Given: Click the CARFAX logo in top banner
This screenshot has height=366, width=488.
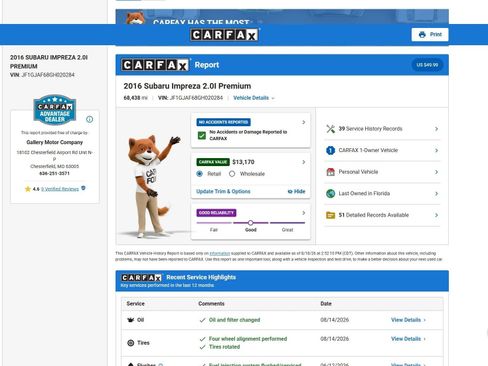Looking at the screenshot, I should point(224,35).
